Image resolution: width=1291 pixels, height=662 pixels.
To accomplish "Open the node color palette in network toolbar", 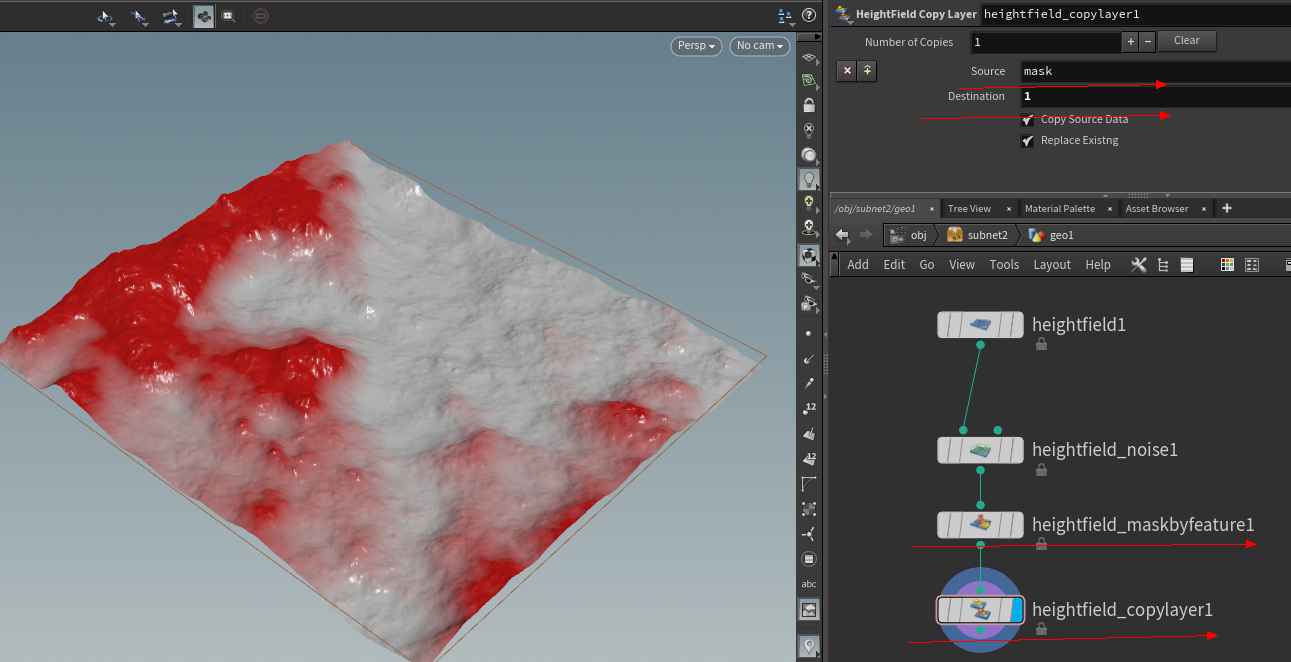I will pyautogui.click(x=1227, y=264).
